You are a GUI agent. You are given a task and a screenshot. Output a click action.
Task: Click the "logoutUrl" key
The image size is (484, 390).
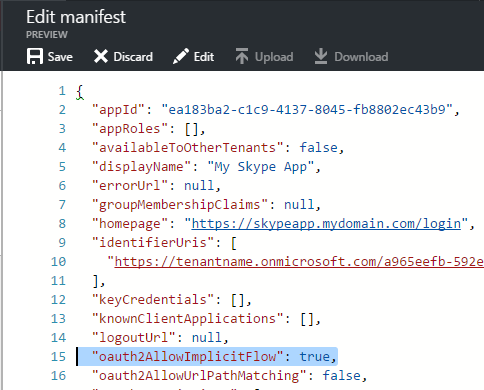click(x=134, y=338)
